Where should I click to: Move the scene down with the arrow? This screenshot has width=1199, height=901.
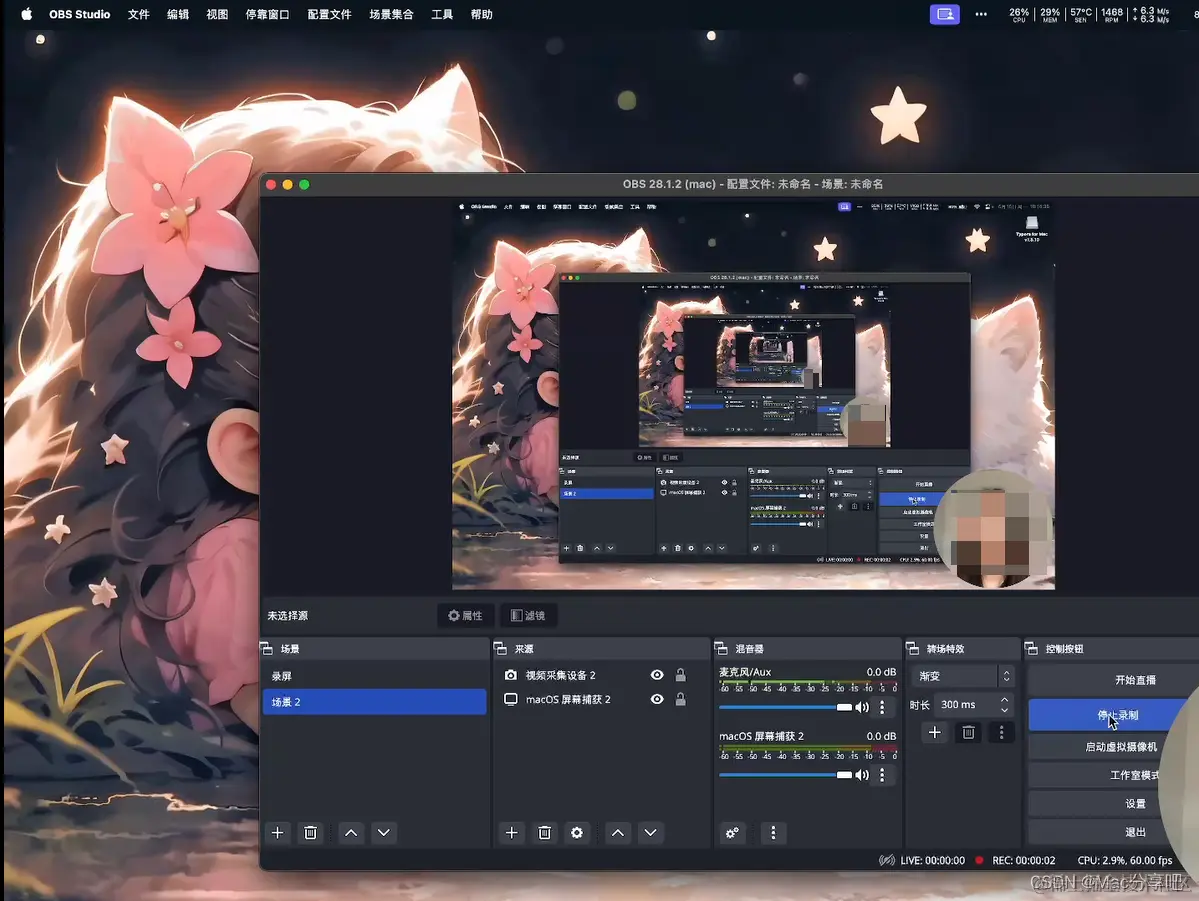pos(384,832)
